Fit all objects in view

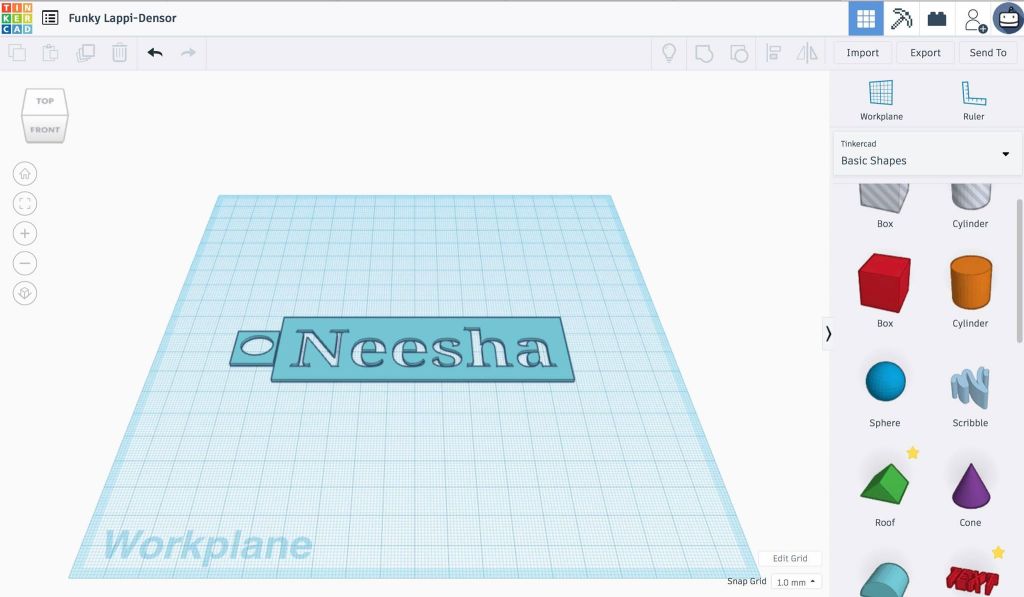25,204
